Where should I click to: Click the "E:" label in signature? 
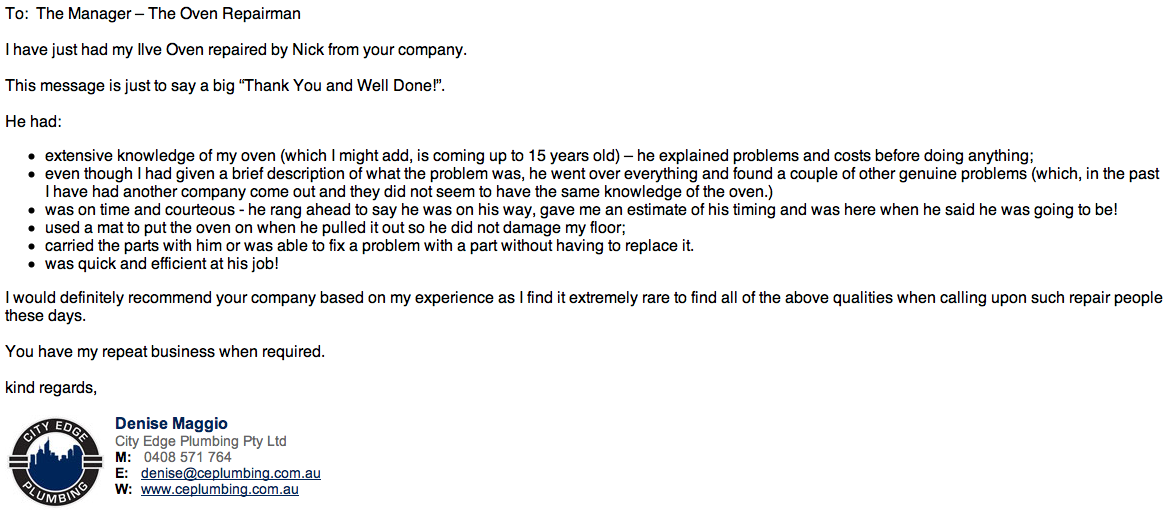coord(121,473)
